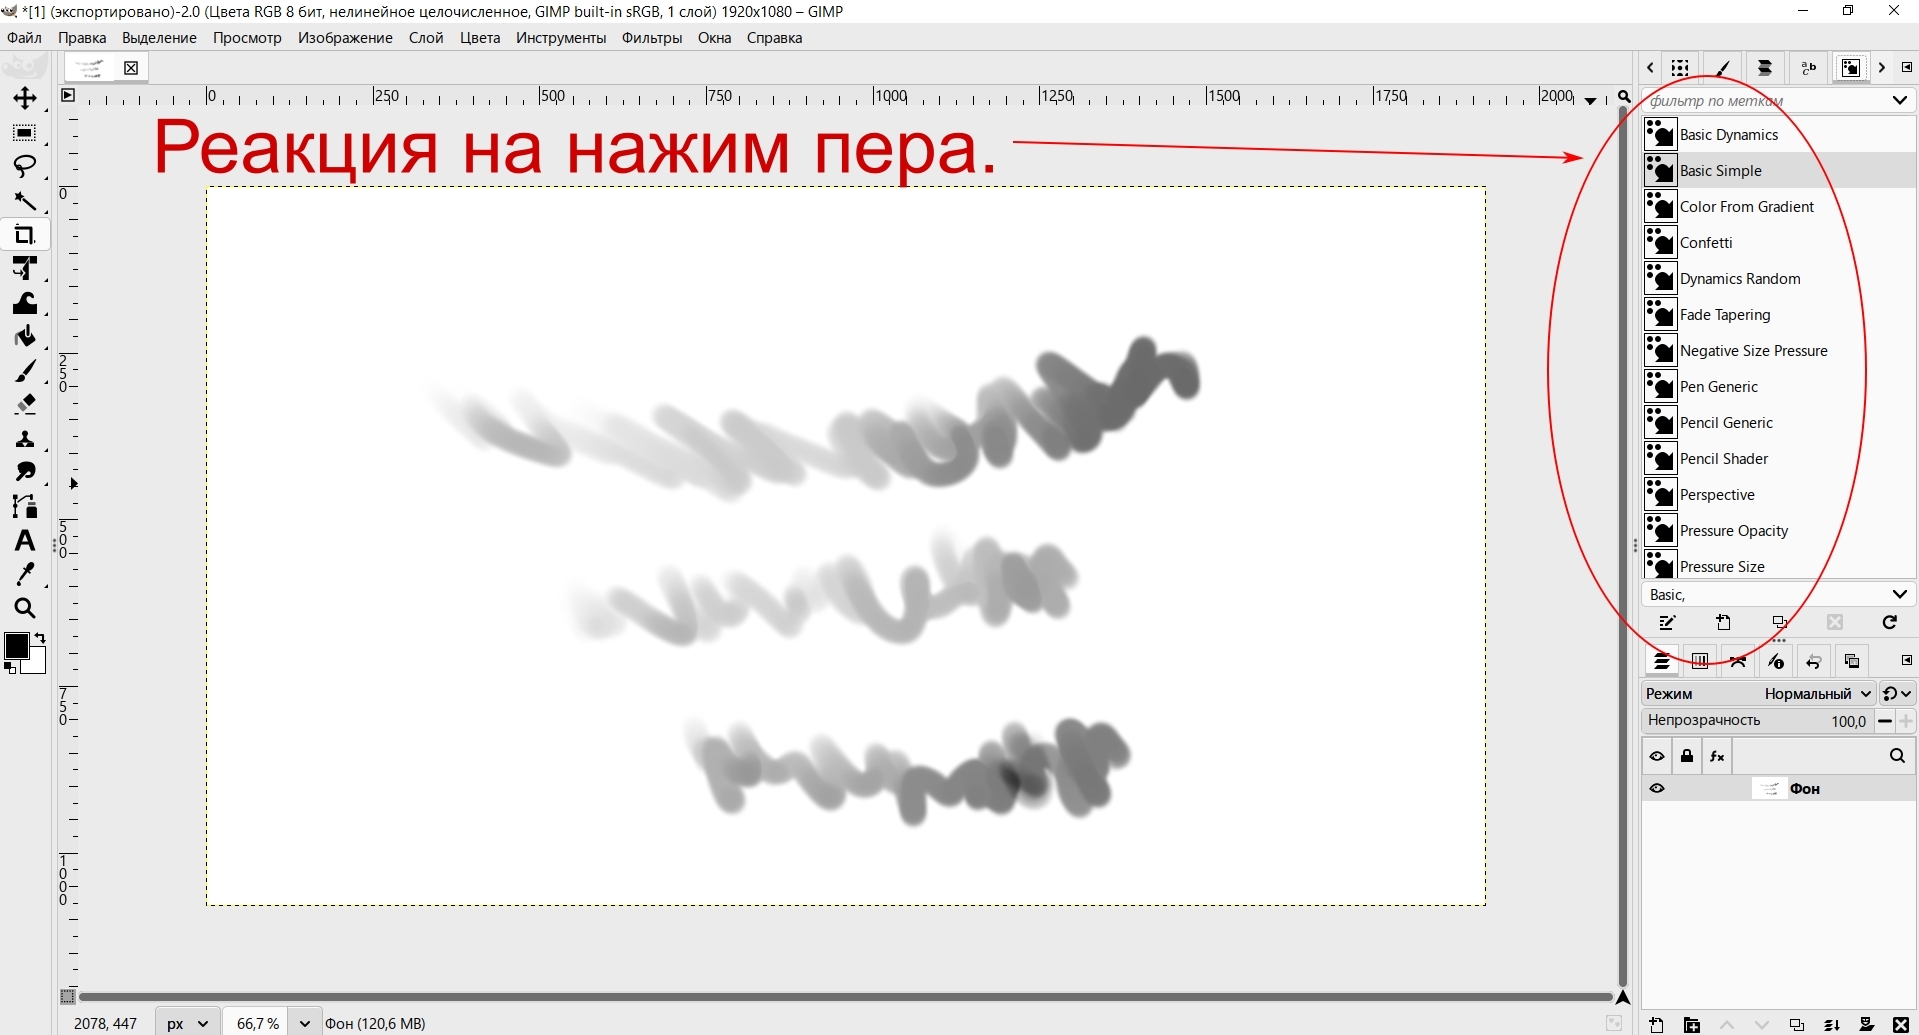Choose the Pencil Generic dynamics
This screenshot has width=1919, height=1035.
(1726, 423)
